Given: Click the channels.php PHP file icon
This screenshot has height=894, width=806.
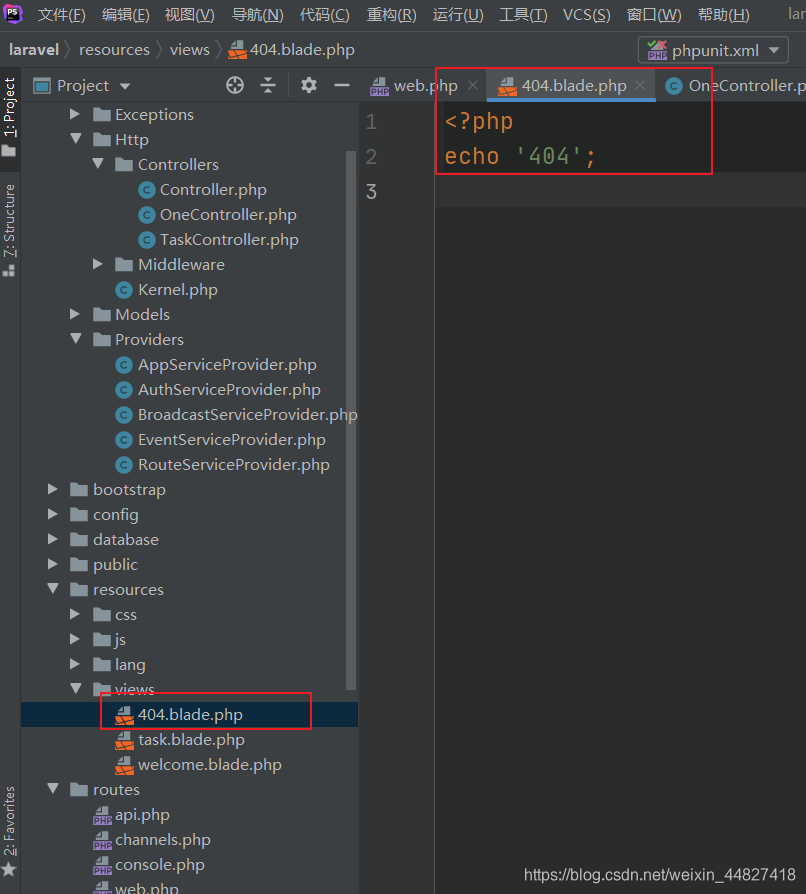Looking at the screenshot, I should coord(103,840).
